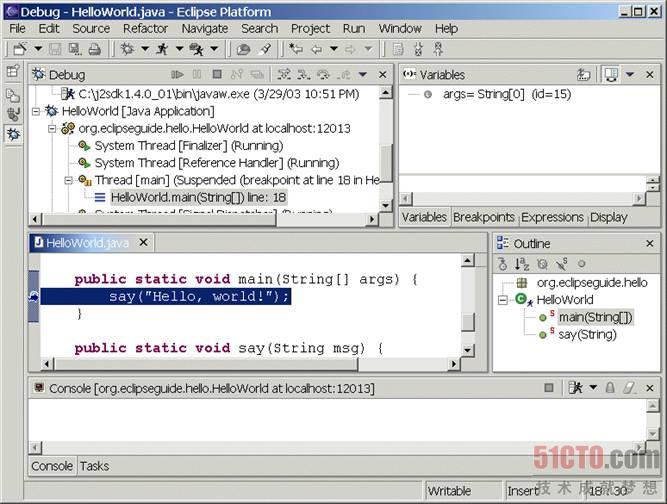Click the Open Perspective icon on left bar
This screenshot has height=504, width=667.
click(x=13, y=71)
